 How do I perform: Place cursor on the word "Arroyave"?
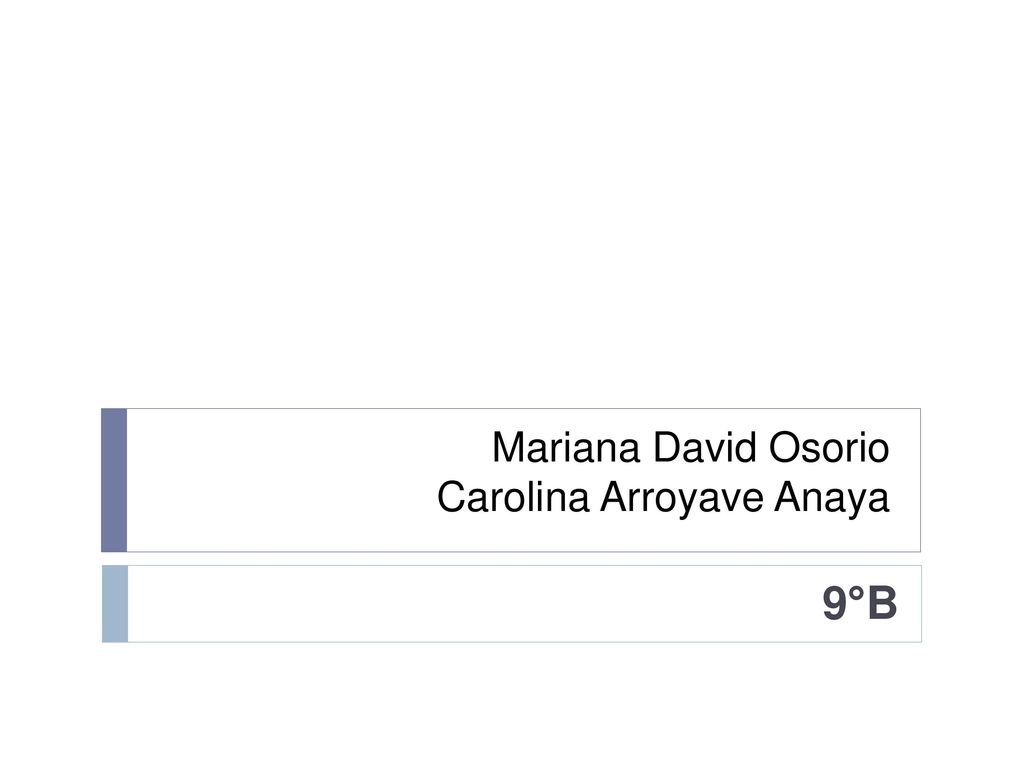[x=682, y=499]
